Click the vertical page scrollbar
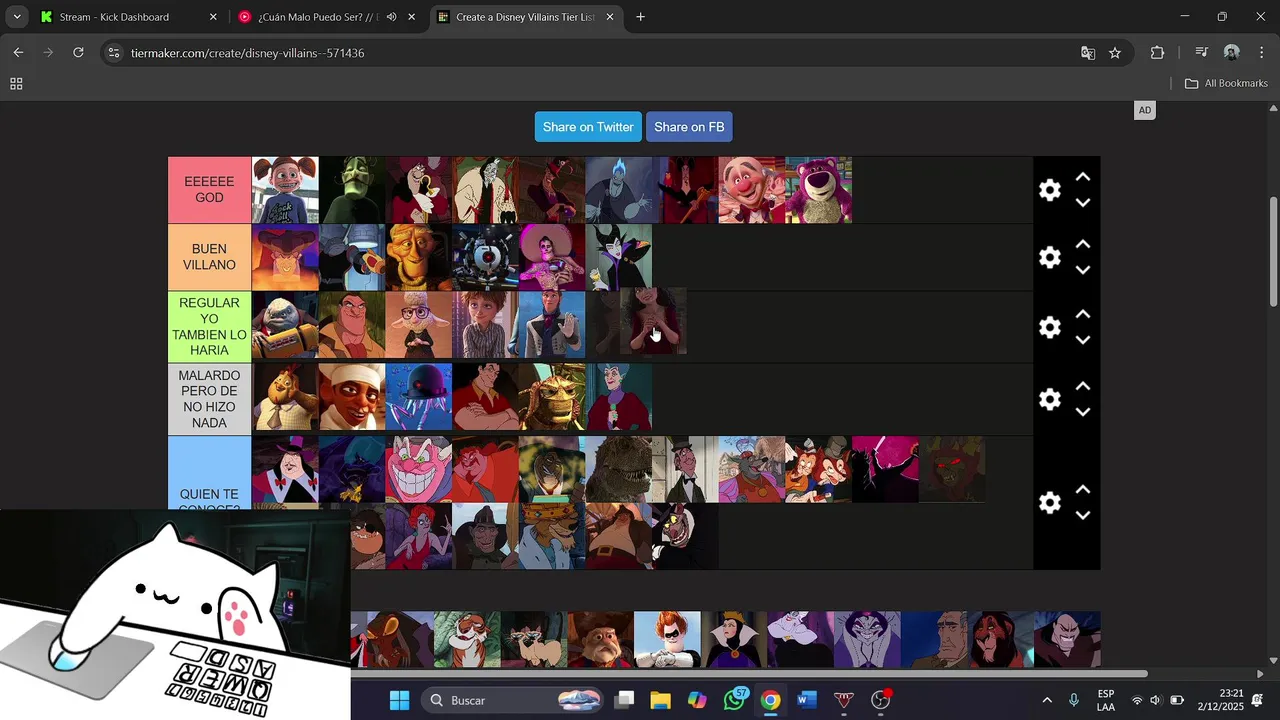 (1273, 250)
